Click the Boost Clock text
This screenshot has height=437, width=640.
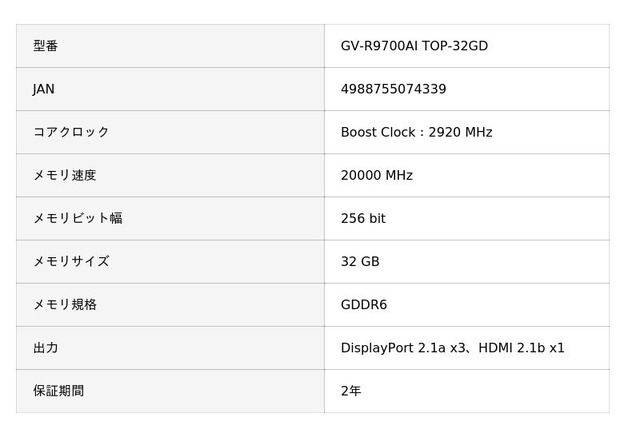tap(376, 132)
